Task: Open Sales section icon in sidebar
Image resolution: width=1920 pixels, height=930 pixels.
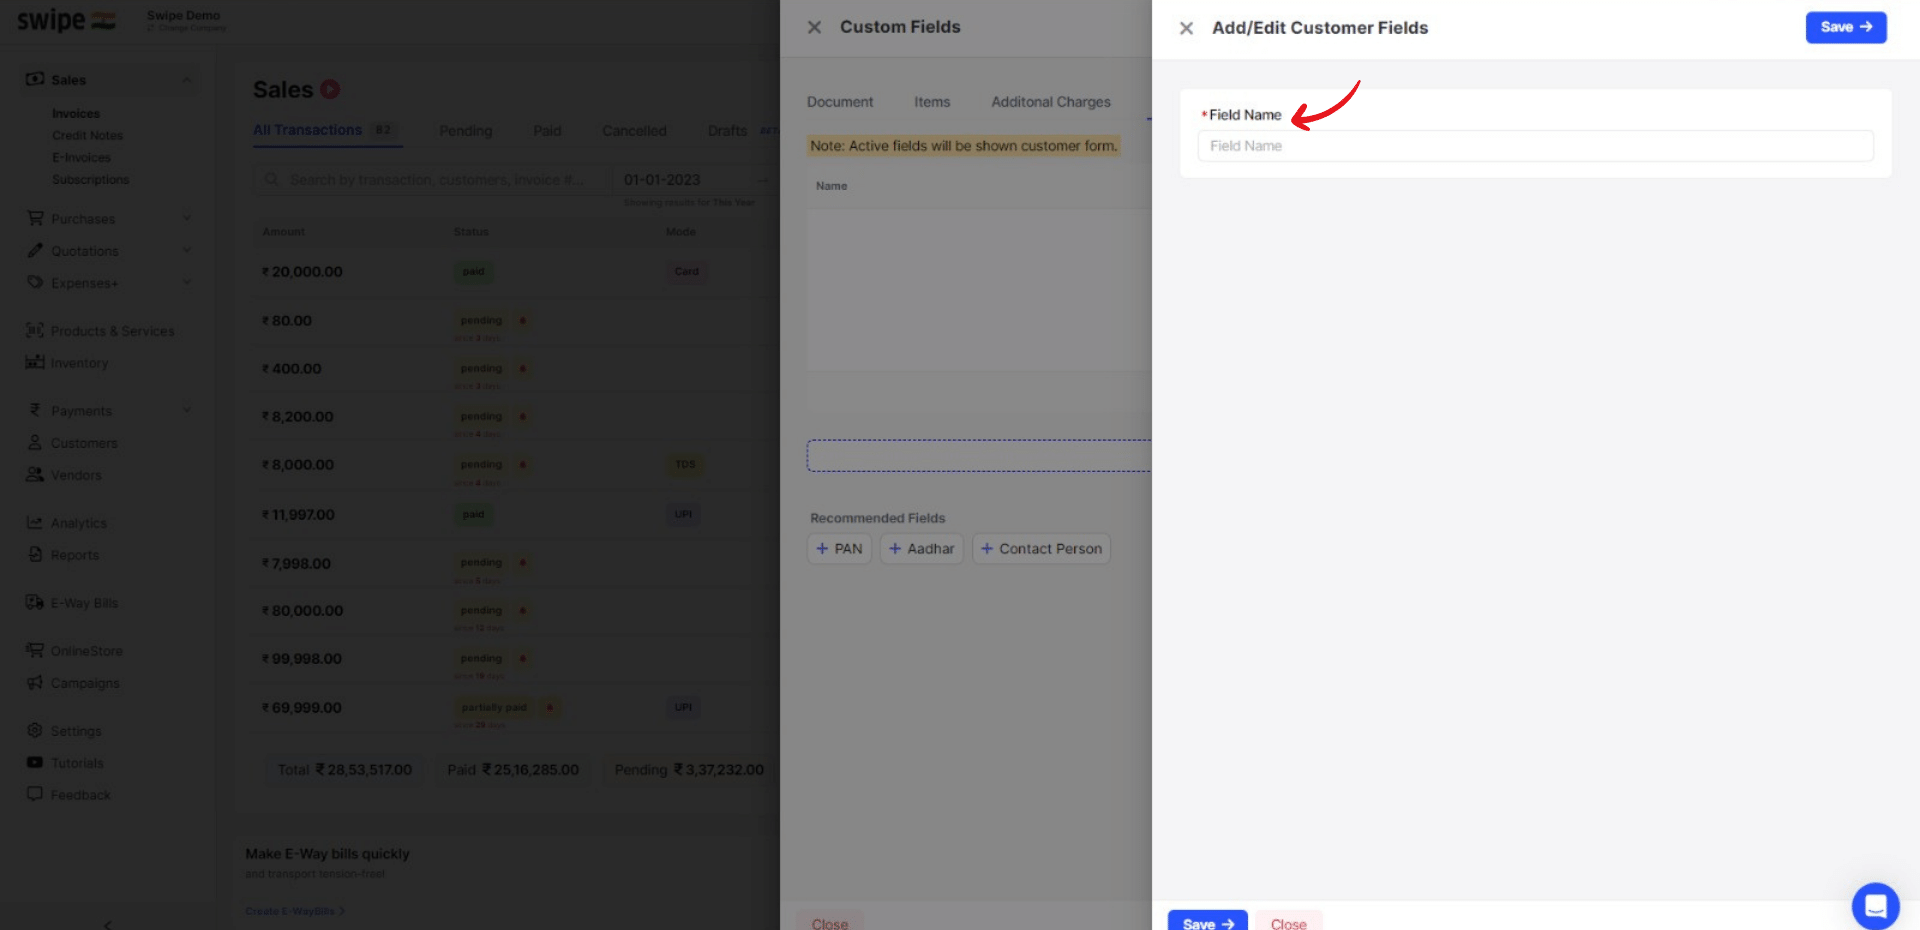Action: (x=35, y=79)
